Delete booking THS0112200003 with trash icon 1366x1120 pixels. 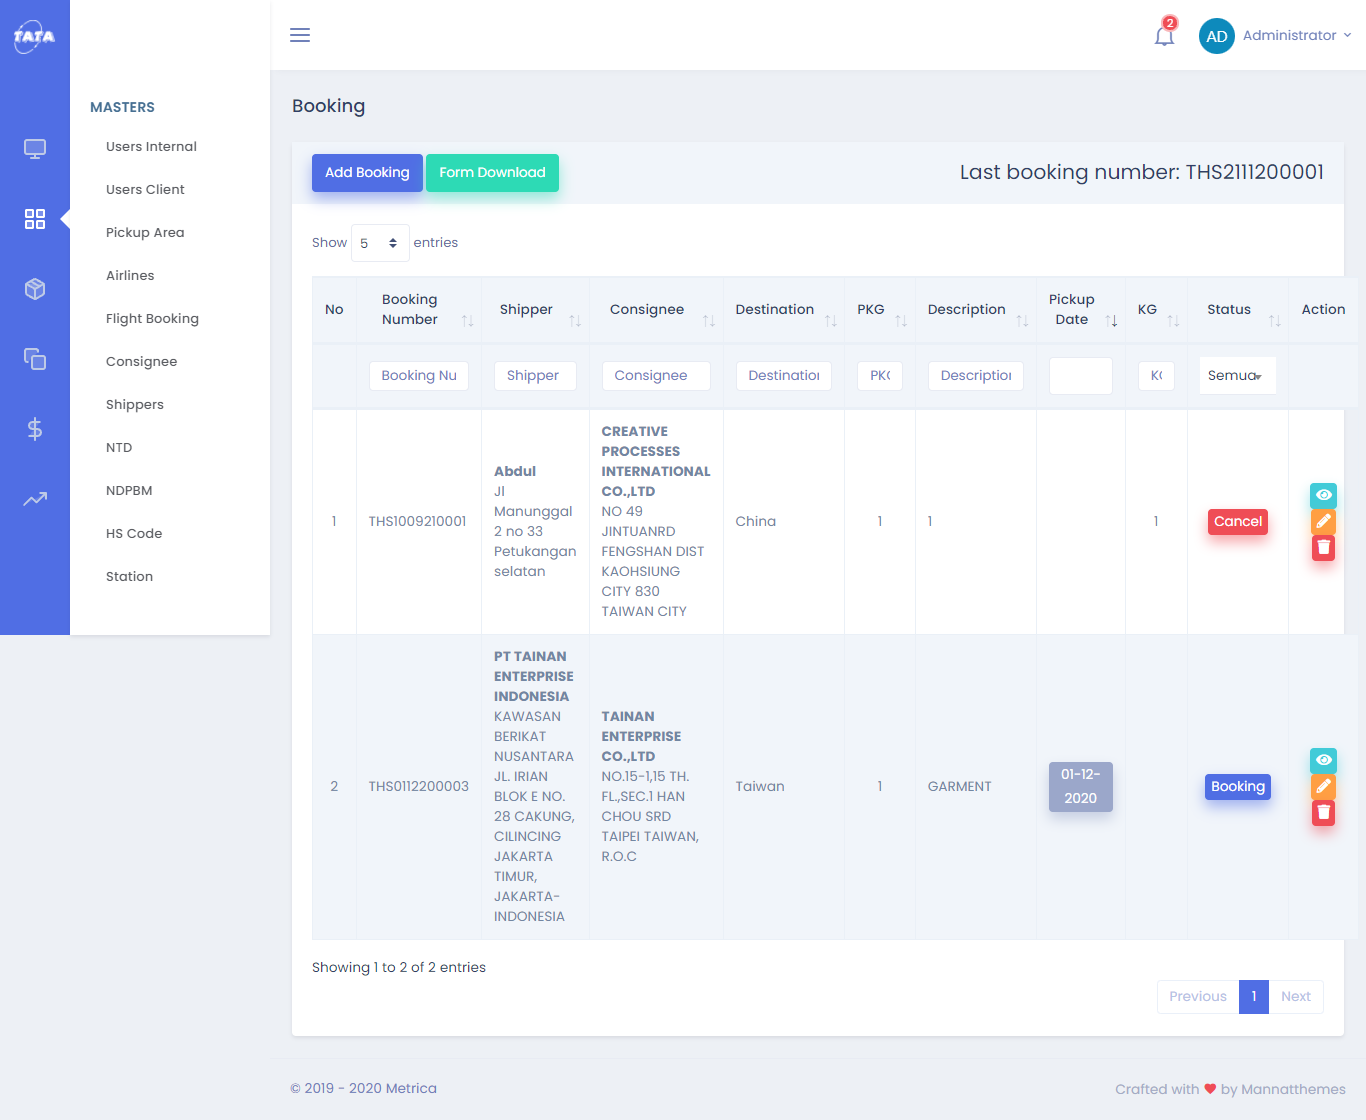[1323, 812]
